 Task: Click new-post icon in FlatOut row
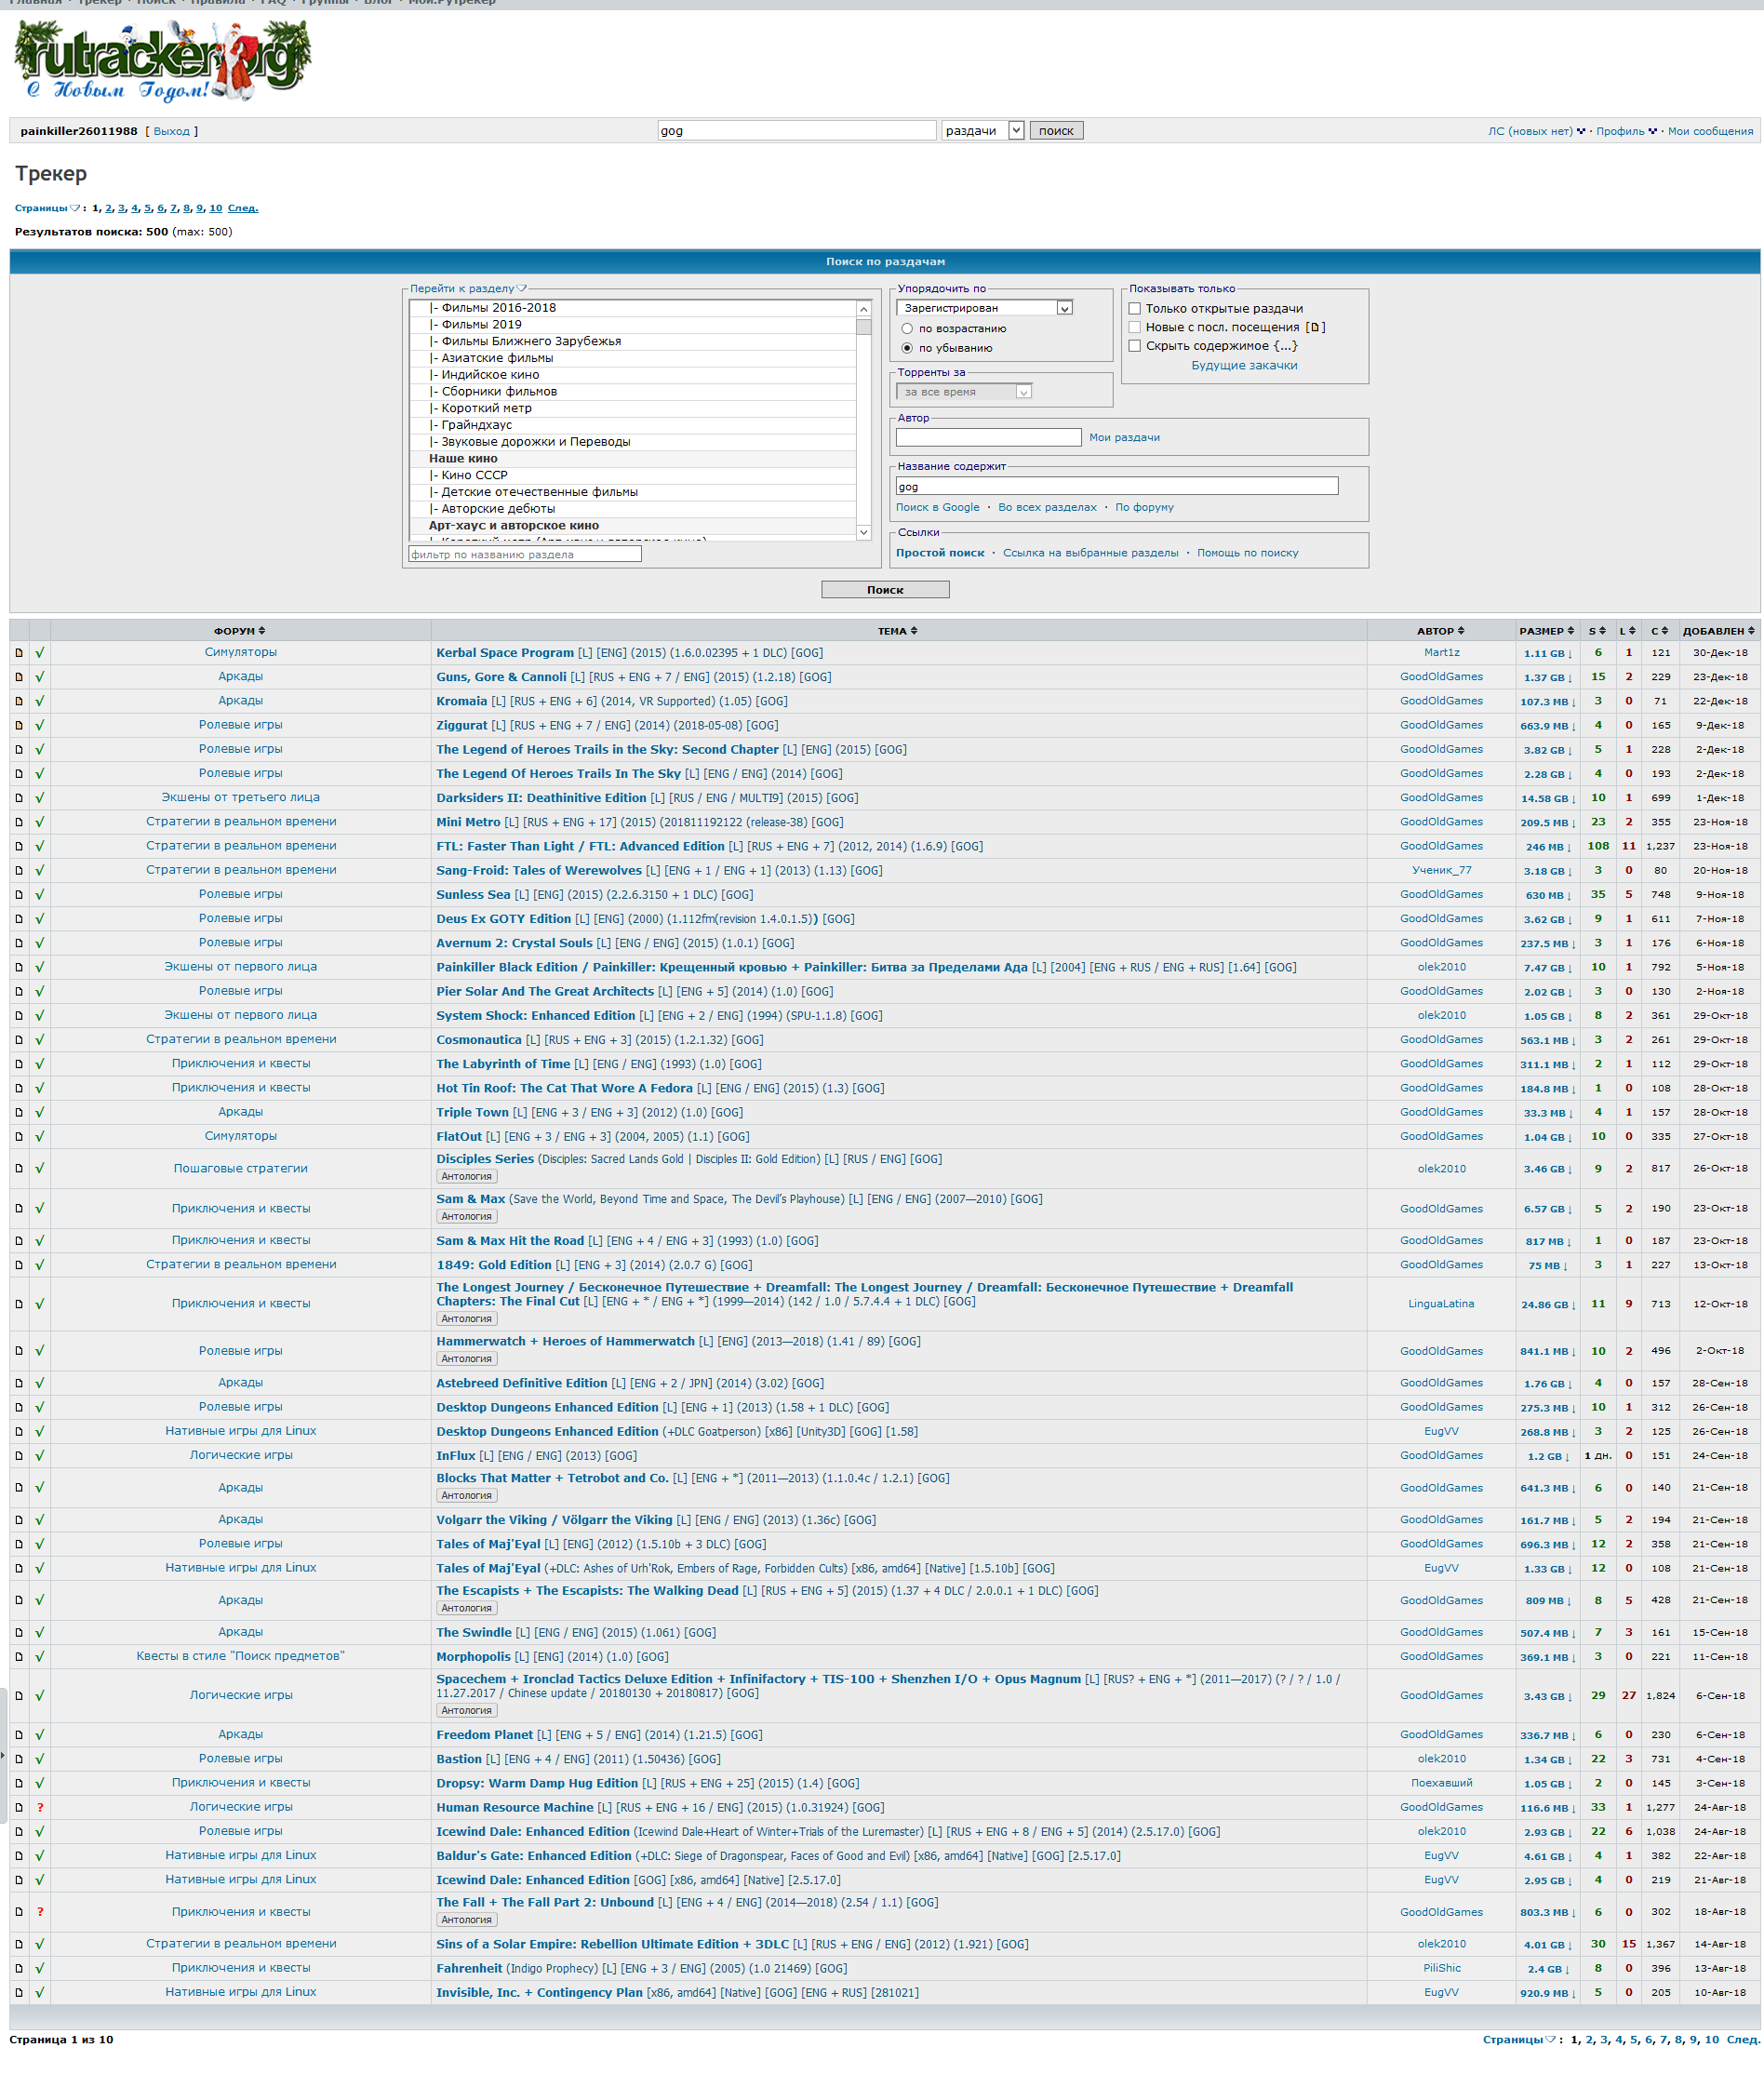[x=19, y=1136]
